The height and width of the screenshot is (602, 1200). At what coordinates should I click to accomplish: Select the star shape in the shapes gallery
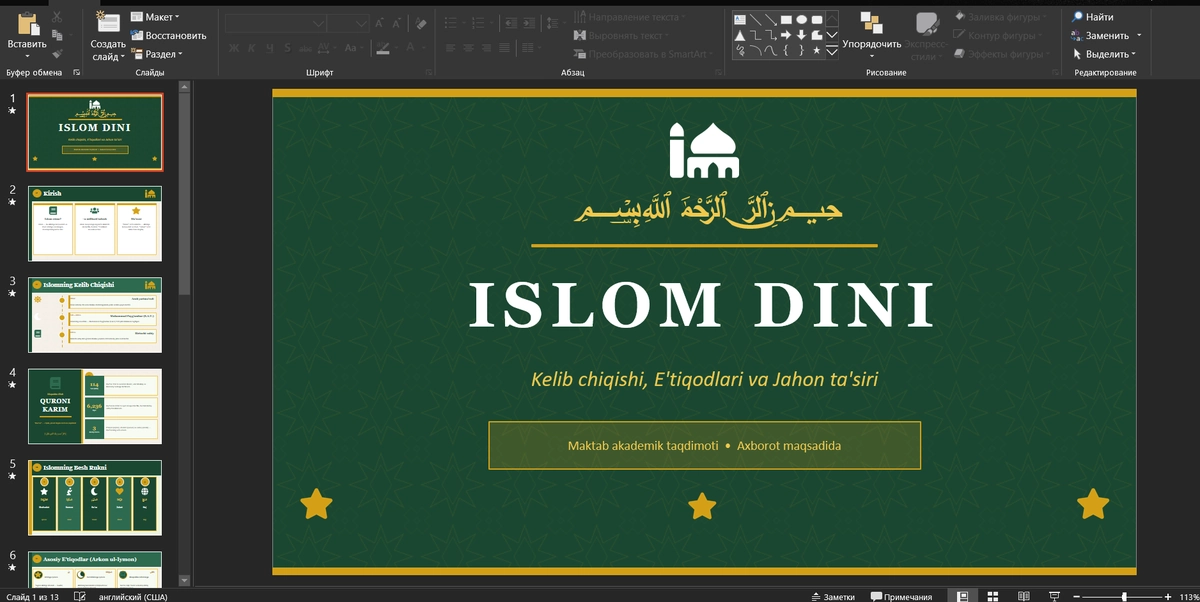coord(817,51)
